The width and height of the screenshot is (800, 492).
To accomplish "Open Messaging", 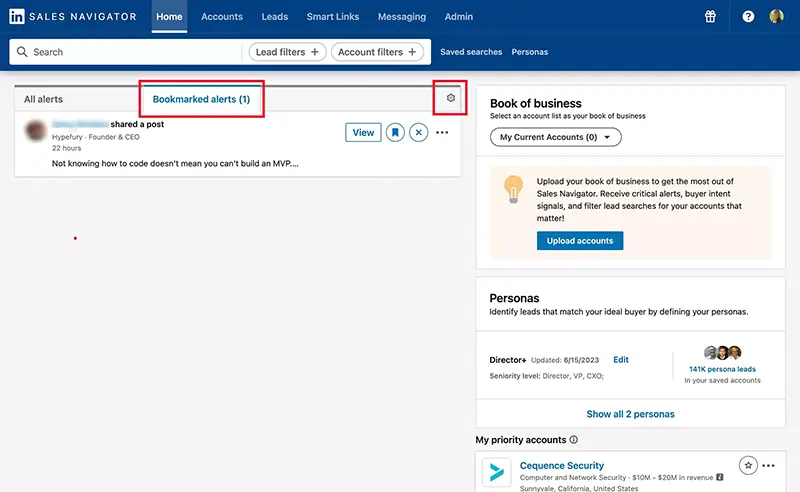I will [402, 16].
